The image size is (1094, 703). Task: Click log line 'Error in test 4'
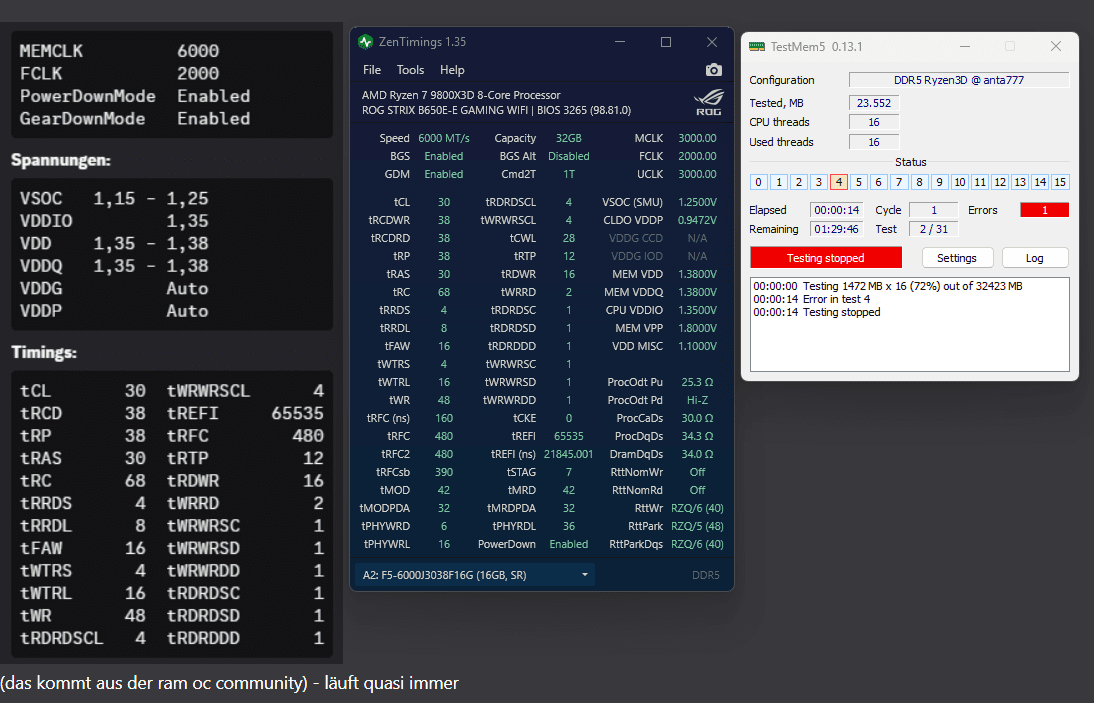pos(811,299)
